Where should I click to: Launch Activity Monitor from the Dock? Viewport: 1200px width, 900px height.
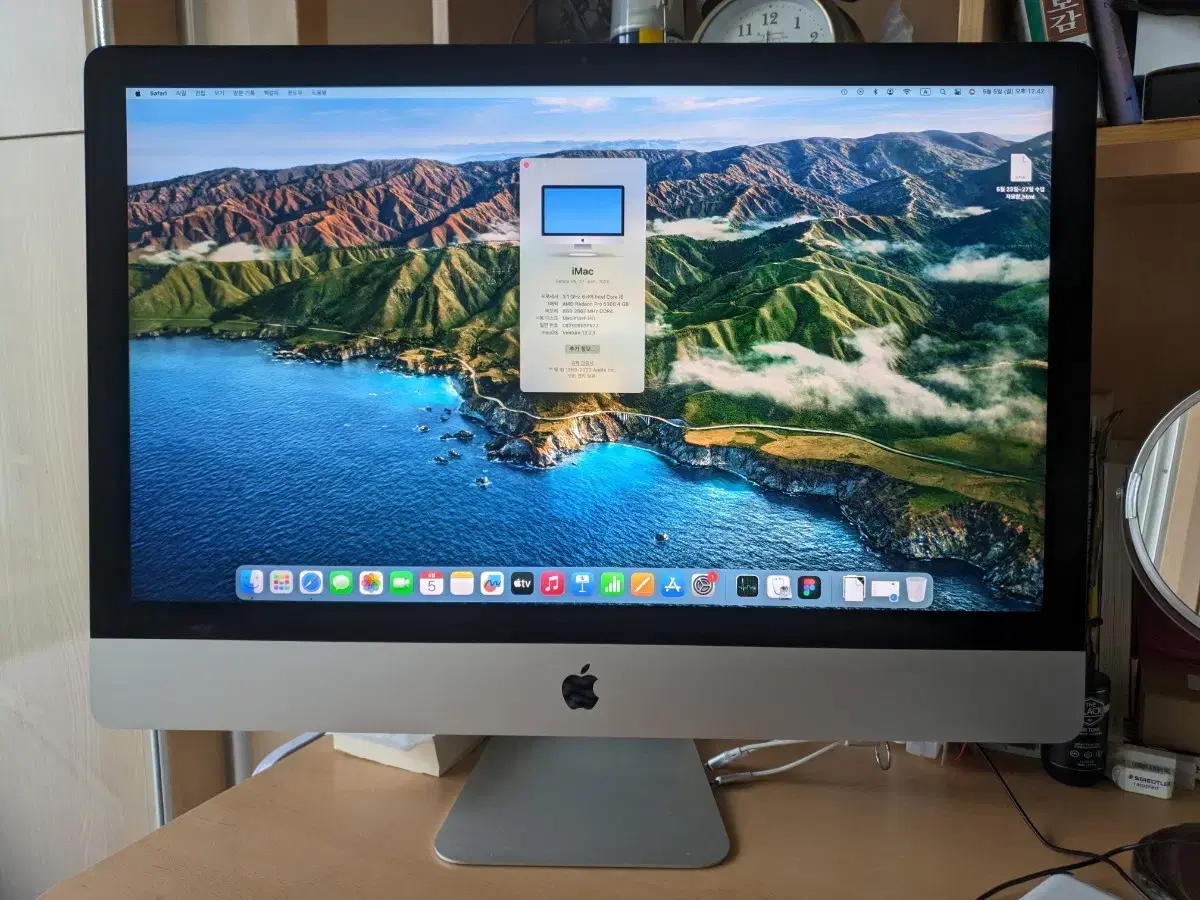click(x=748, y=586)
